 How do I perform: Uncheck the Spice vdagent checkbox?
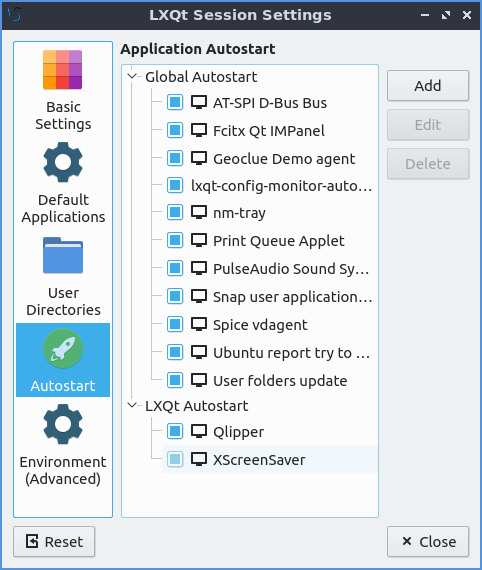pos(175,324)
